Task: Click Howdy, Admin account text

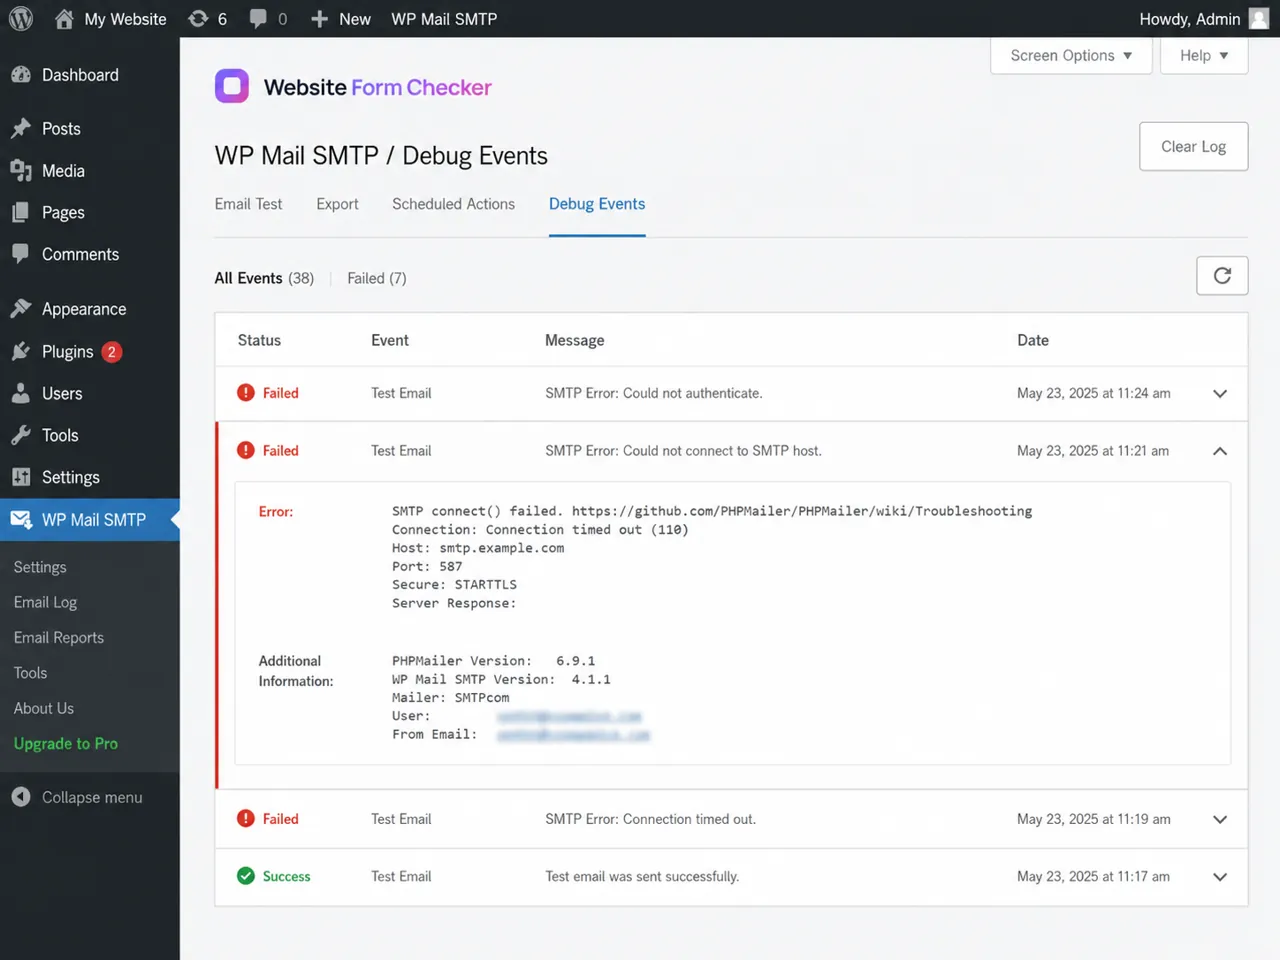Action: coord(1190,19)
